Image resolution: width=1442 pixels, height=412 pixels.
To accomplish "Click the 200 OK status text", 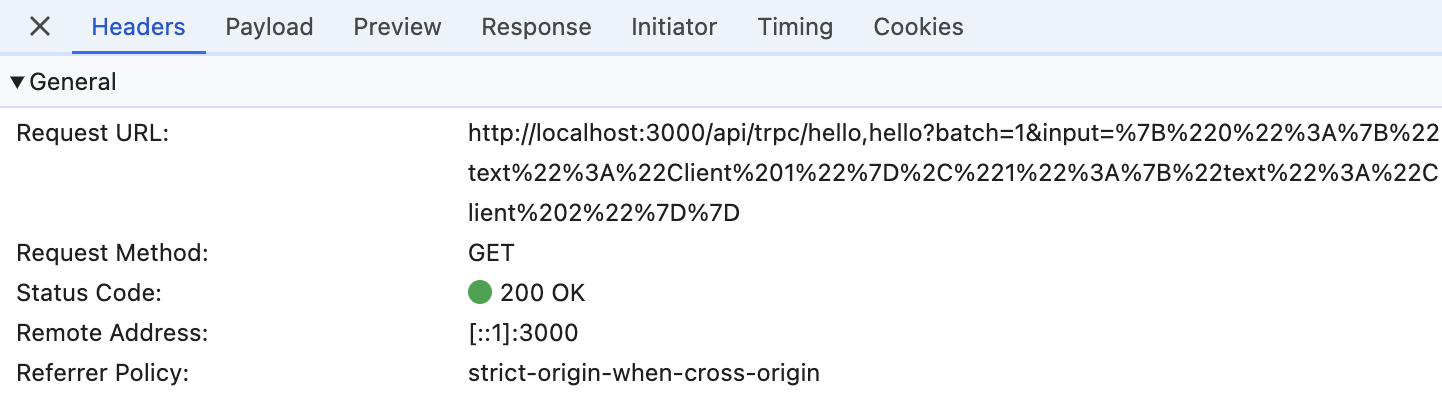I will [x=542, y=293].
